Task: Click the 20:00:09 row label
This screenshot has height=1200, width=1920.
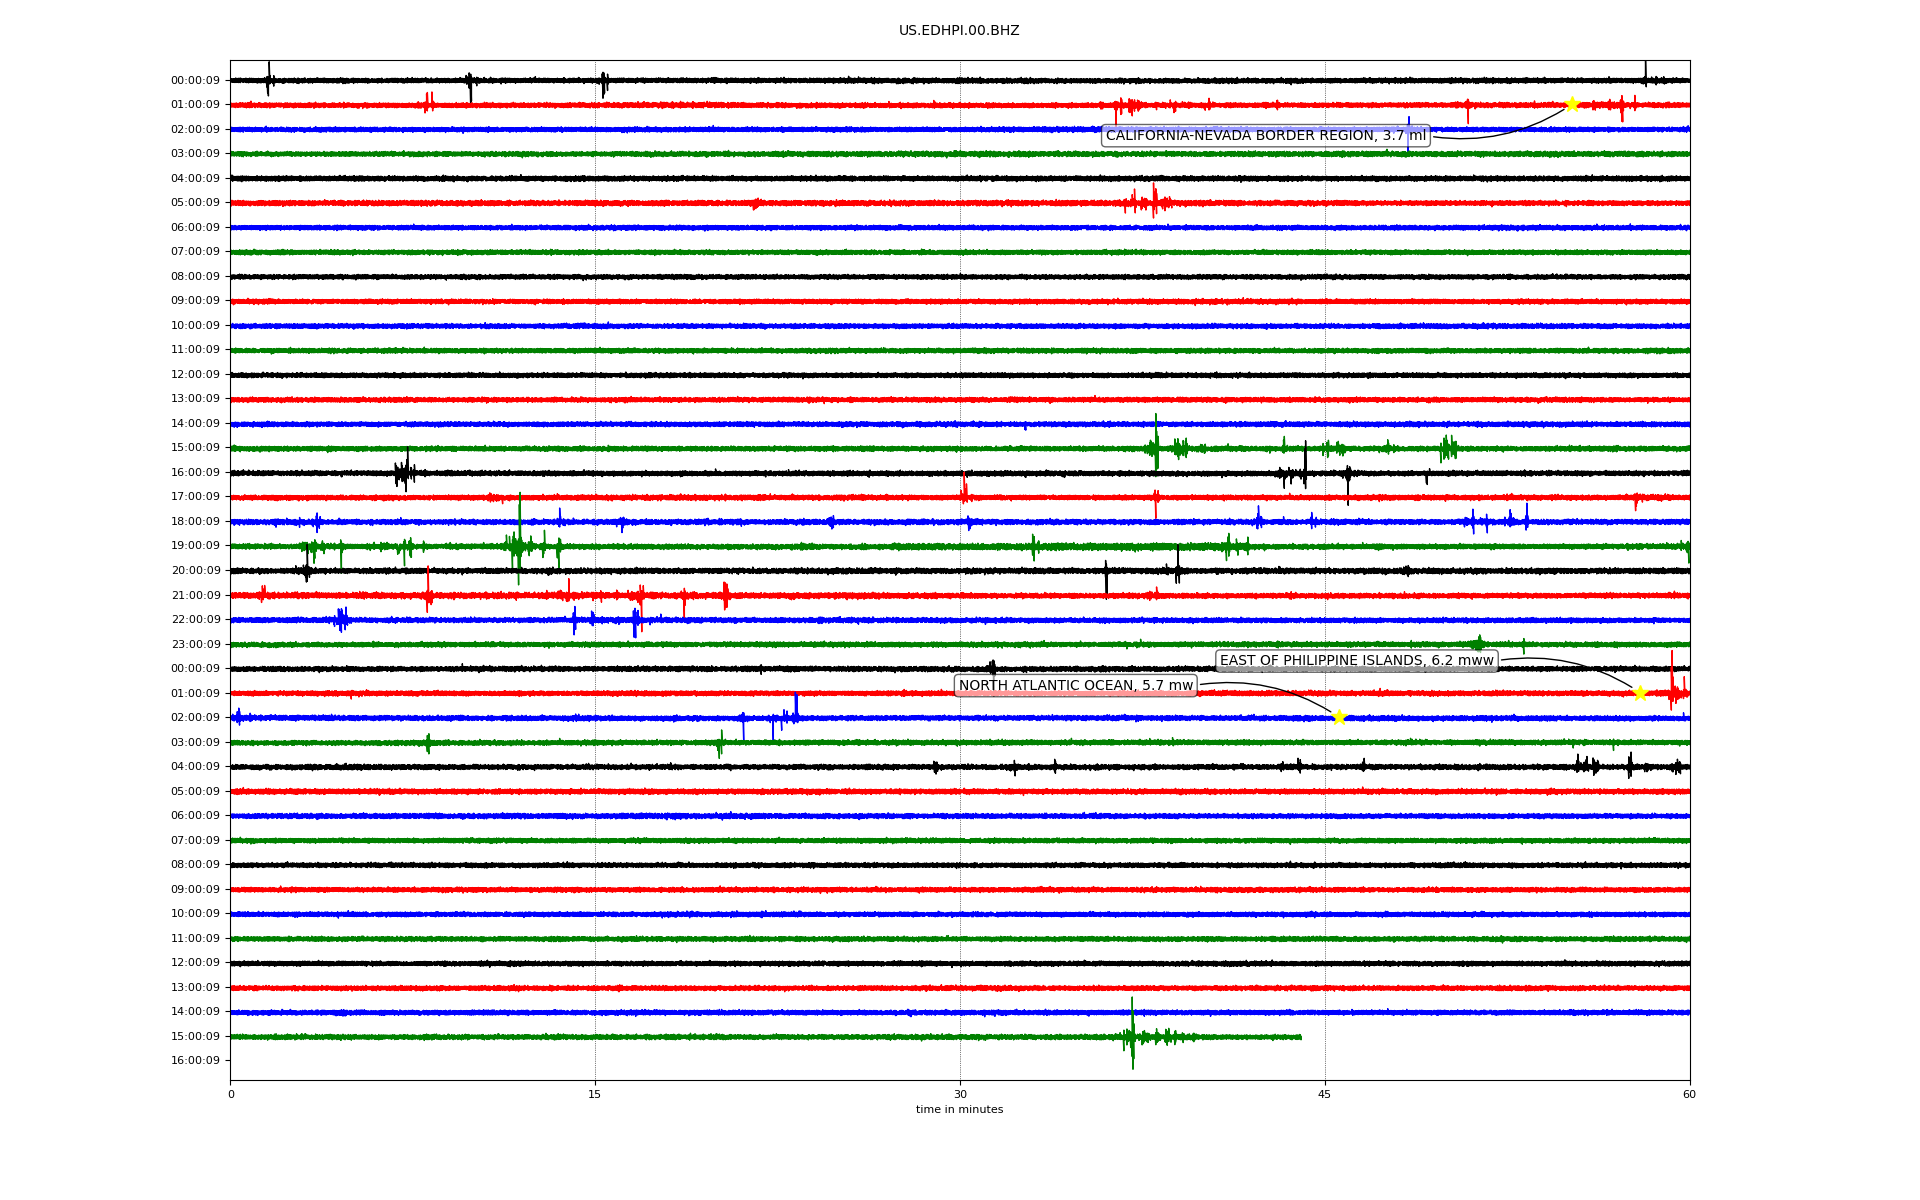Action: click(x=195, y=571)
